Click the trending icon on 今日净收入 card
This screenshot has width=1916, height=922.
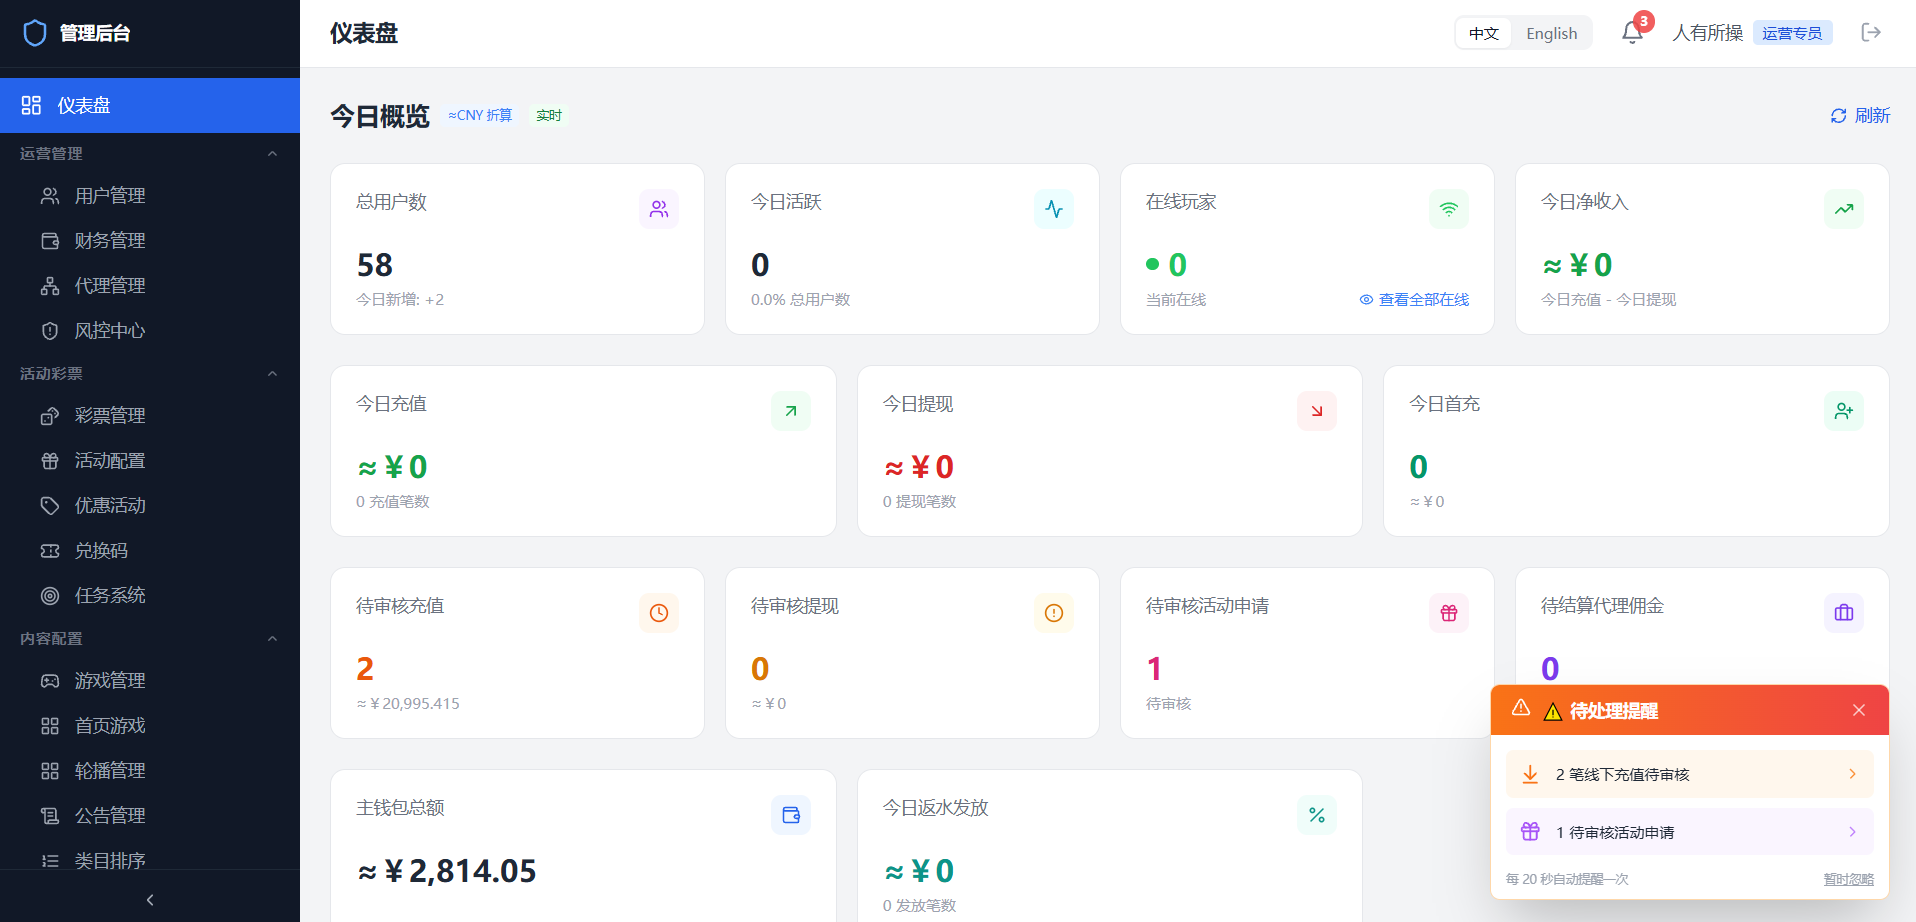(x=1844, y=209)
